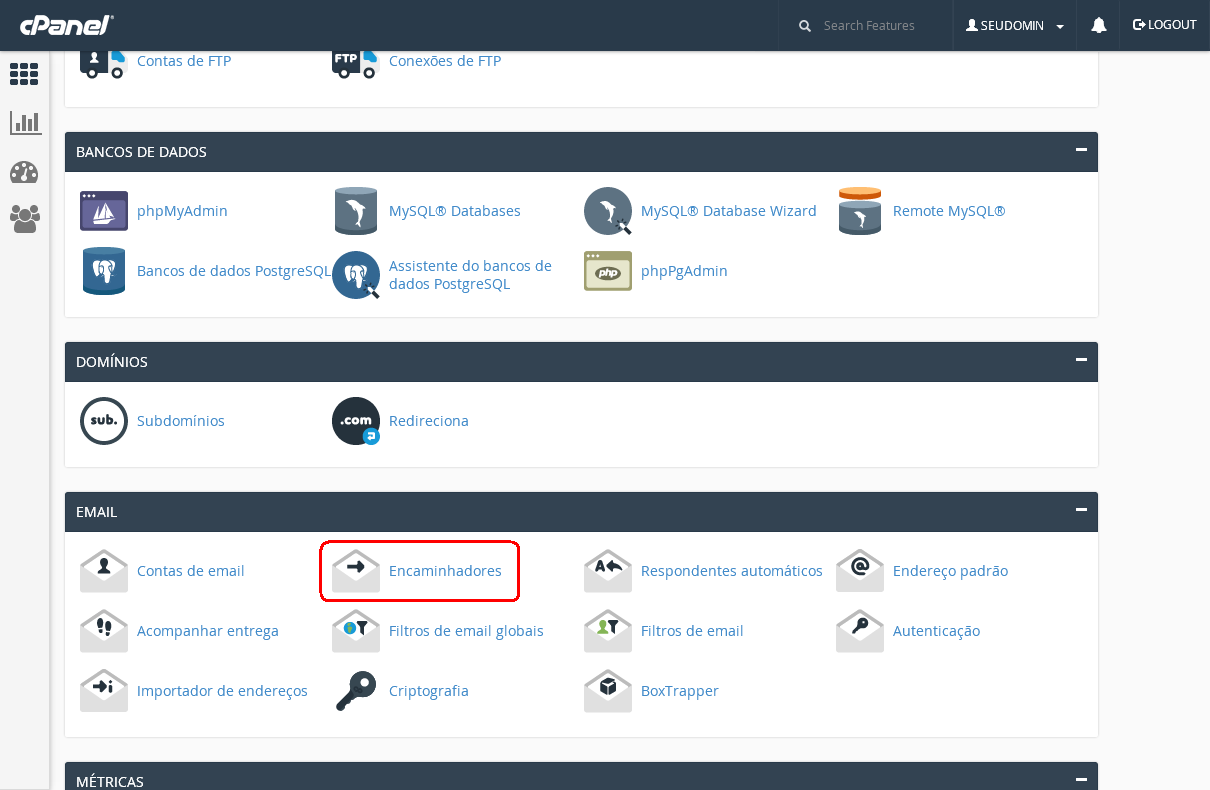Open Respondentes automáticos icon
Viewport: 1210px width, 790px height.
click(x=608, y=571)
